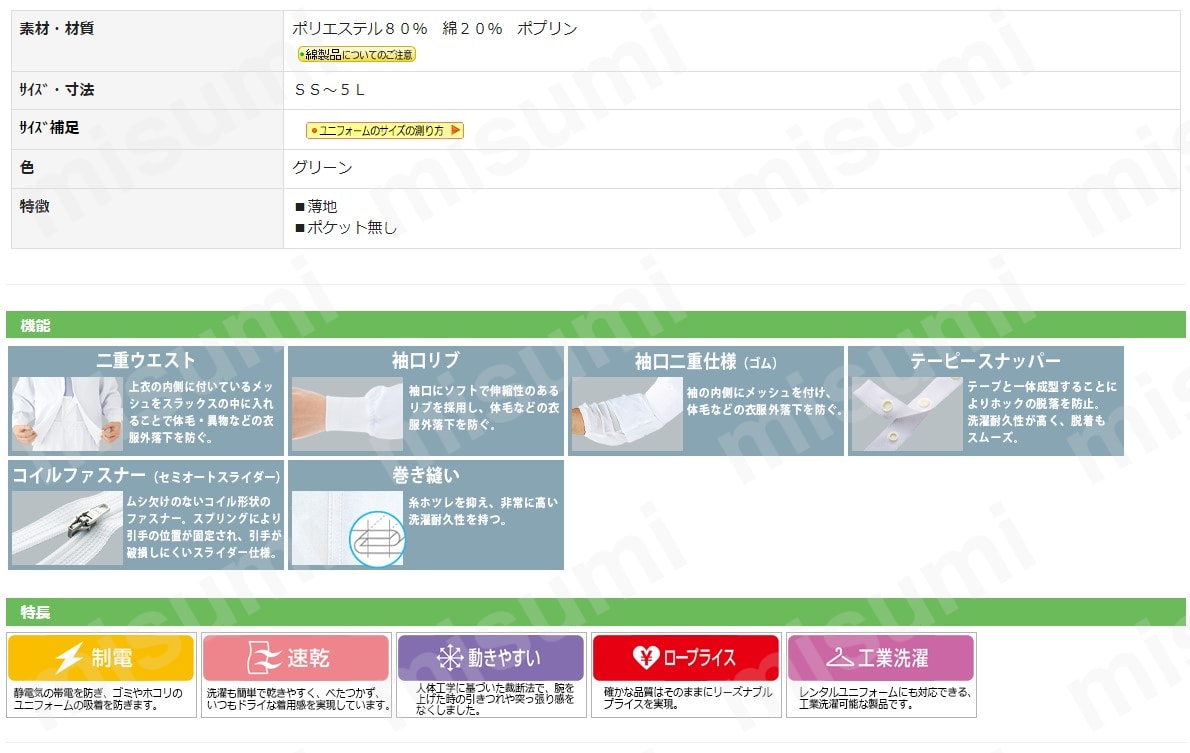Click the 袖口リブ cuff photo
The image size is (1190, 753).
coord(348,414)
